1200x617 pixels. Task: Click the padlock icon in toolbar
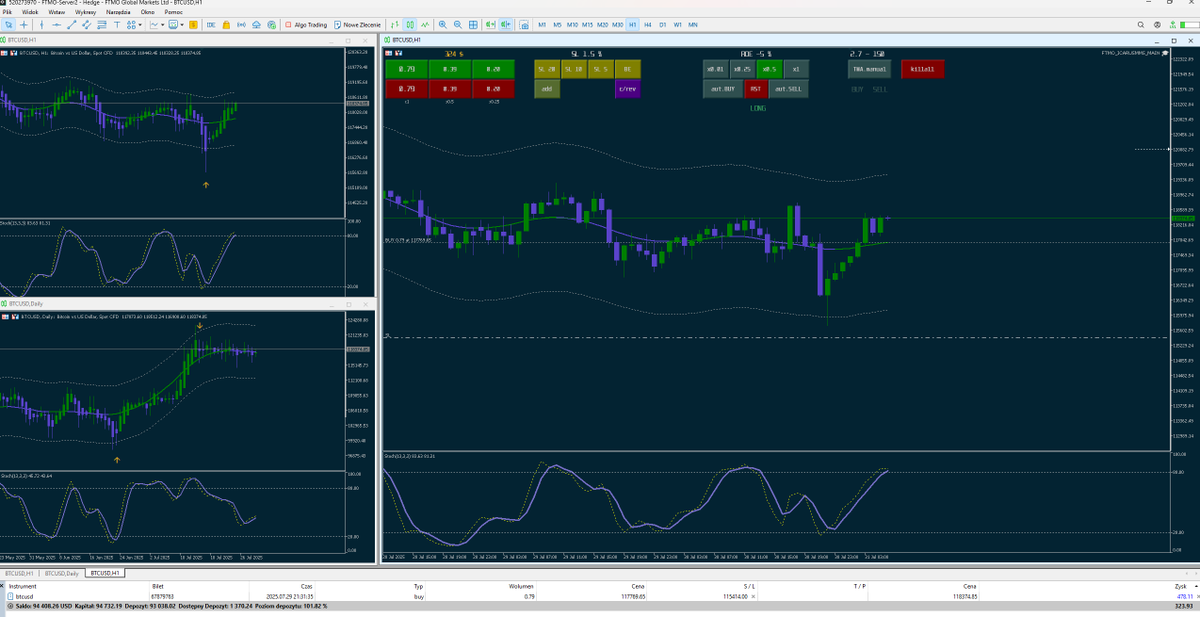click(x=226, y=24)
